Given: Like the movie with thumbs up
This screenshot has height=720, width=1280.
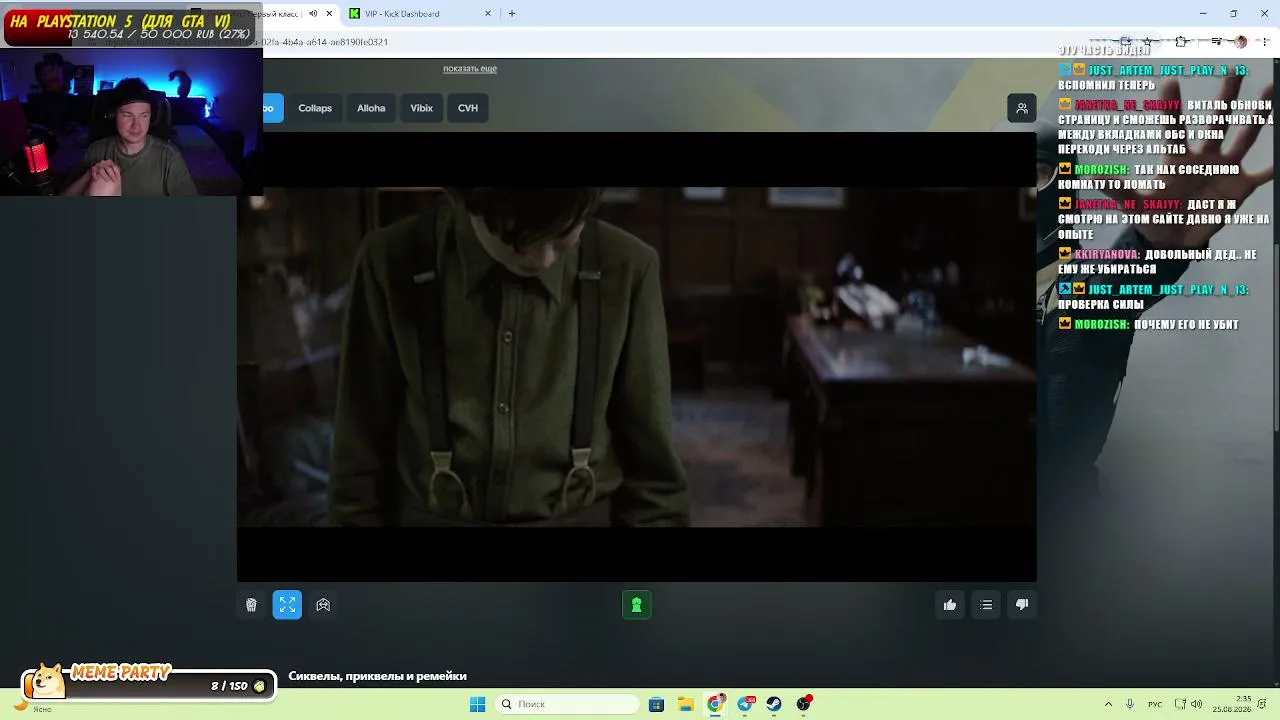Looking at the screenshot, I should (x=950, y=605).
